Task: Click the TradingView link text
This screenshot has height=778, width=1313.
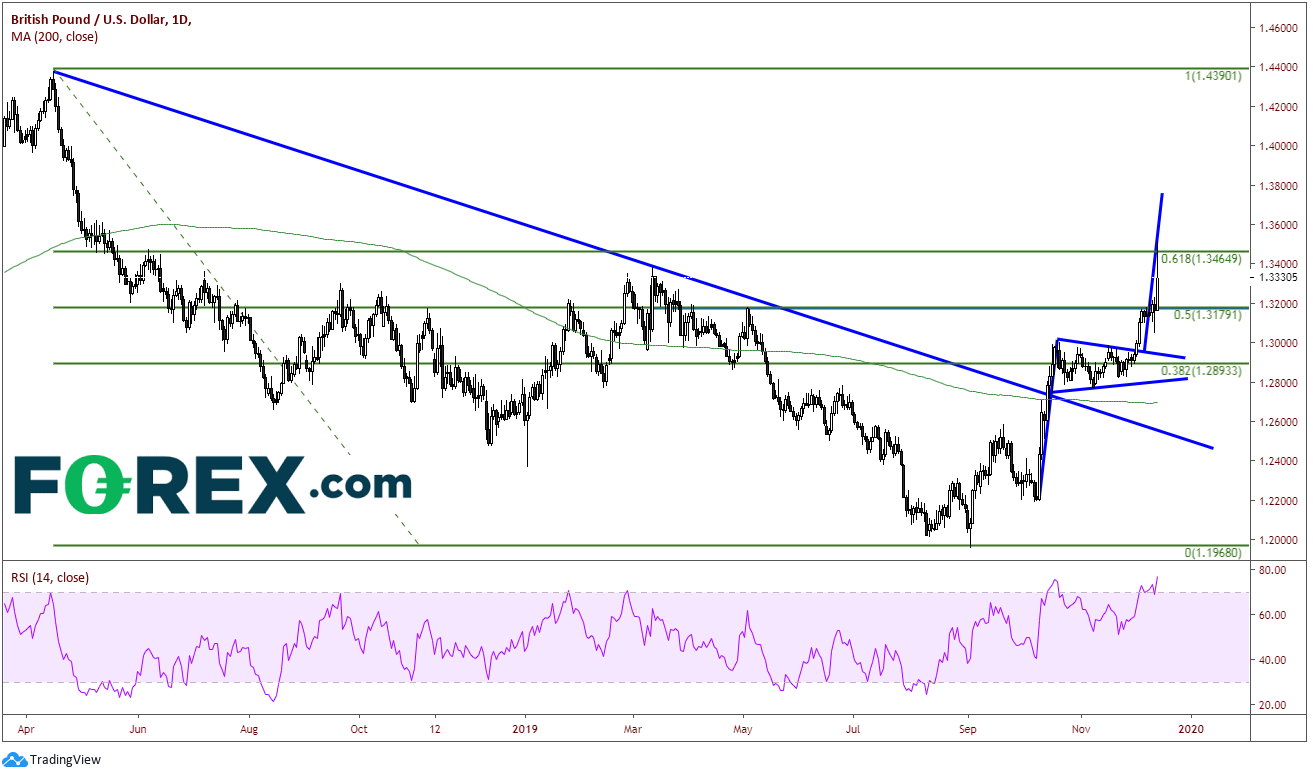Action: point(65,760)
